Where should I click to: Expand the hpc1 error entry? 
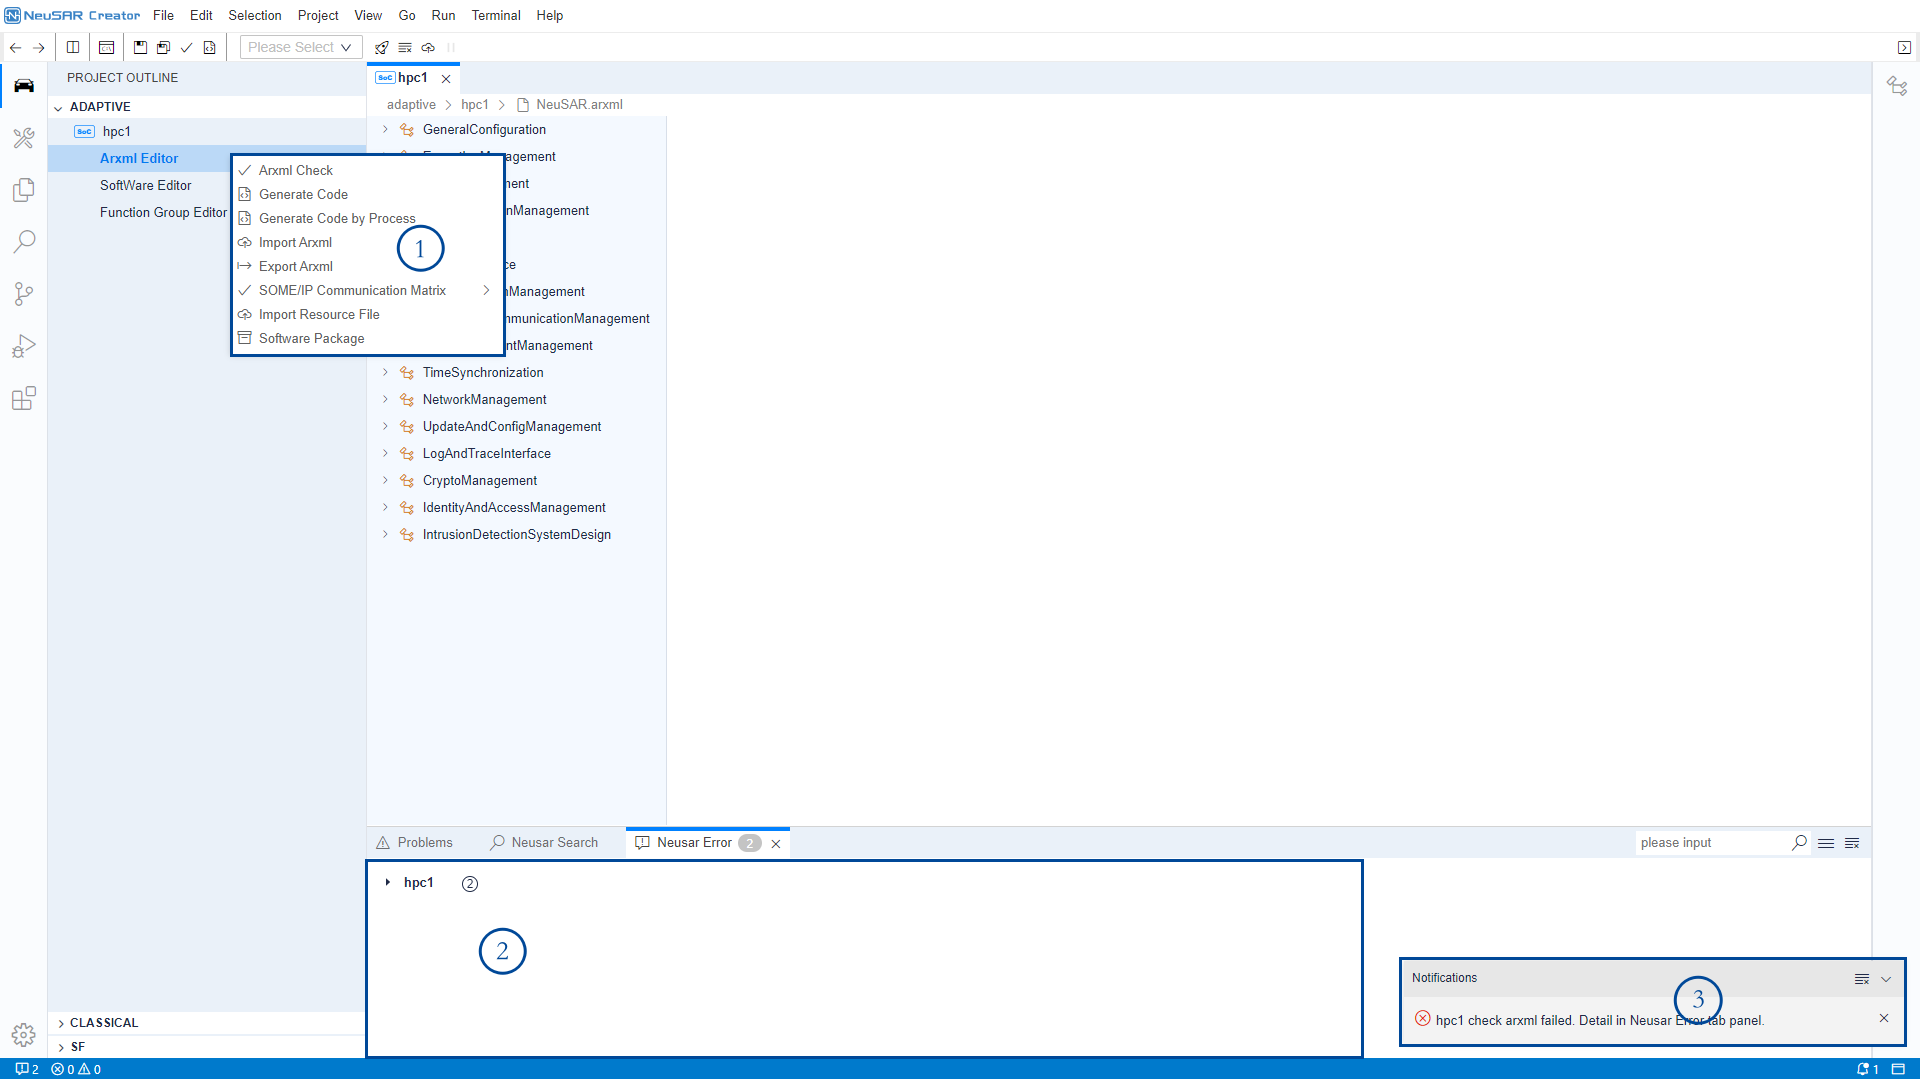[x=388, y=882]
